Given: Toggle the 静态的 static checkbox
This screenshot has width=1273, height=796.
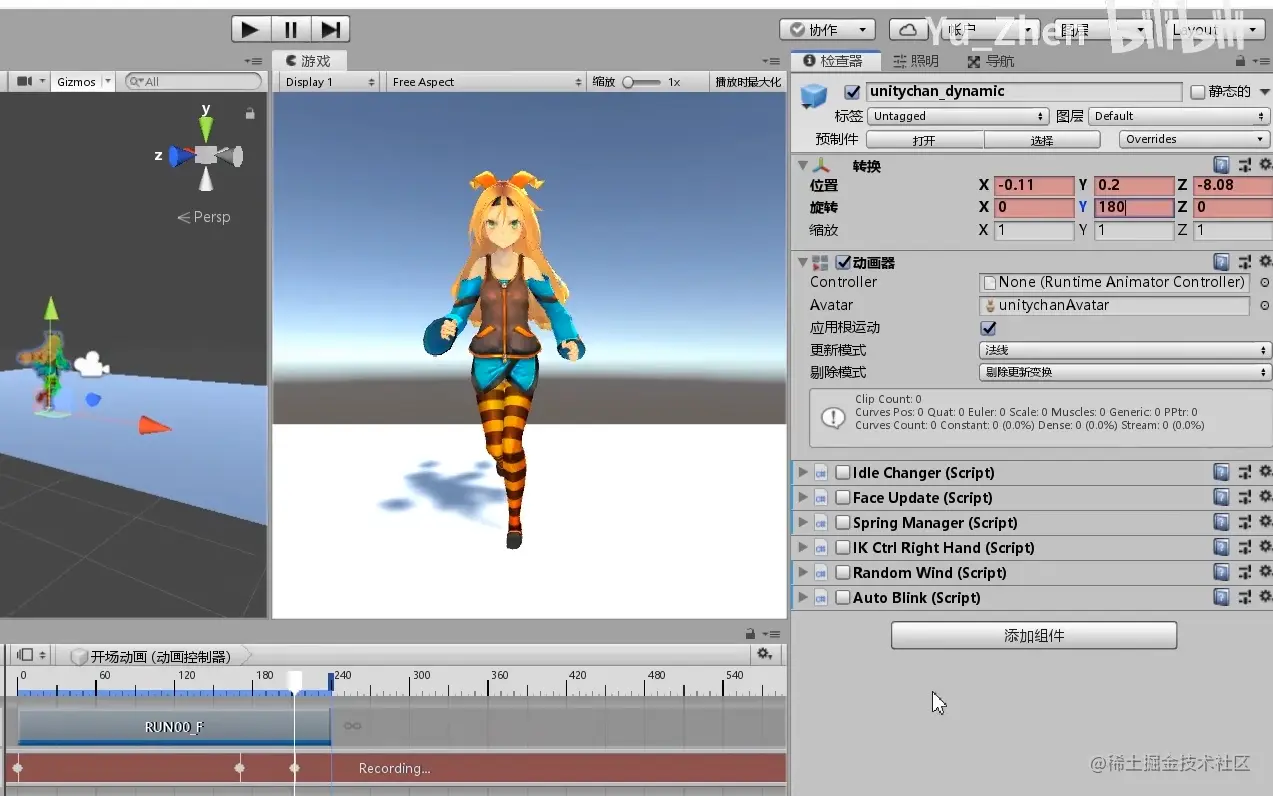Looking at the screenshot, I should coord(1198,92).
